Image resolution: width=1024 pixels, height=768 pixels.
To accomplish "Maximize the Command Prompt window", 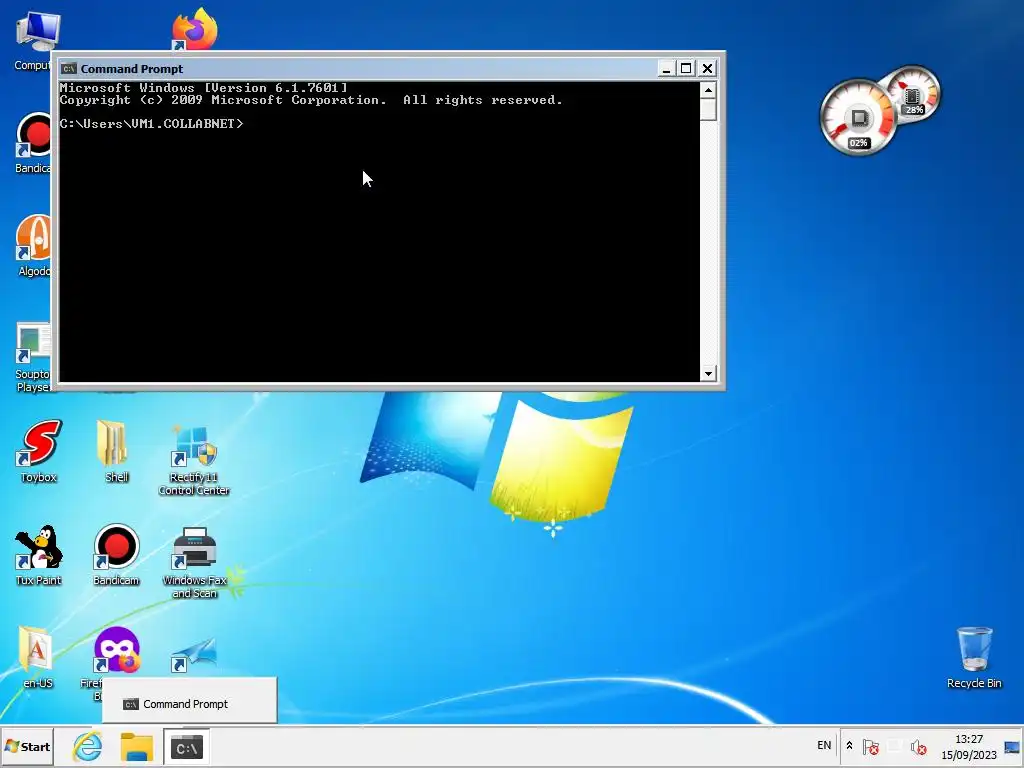I will pos(686,69).
